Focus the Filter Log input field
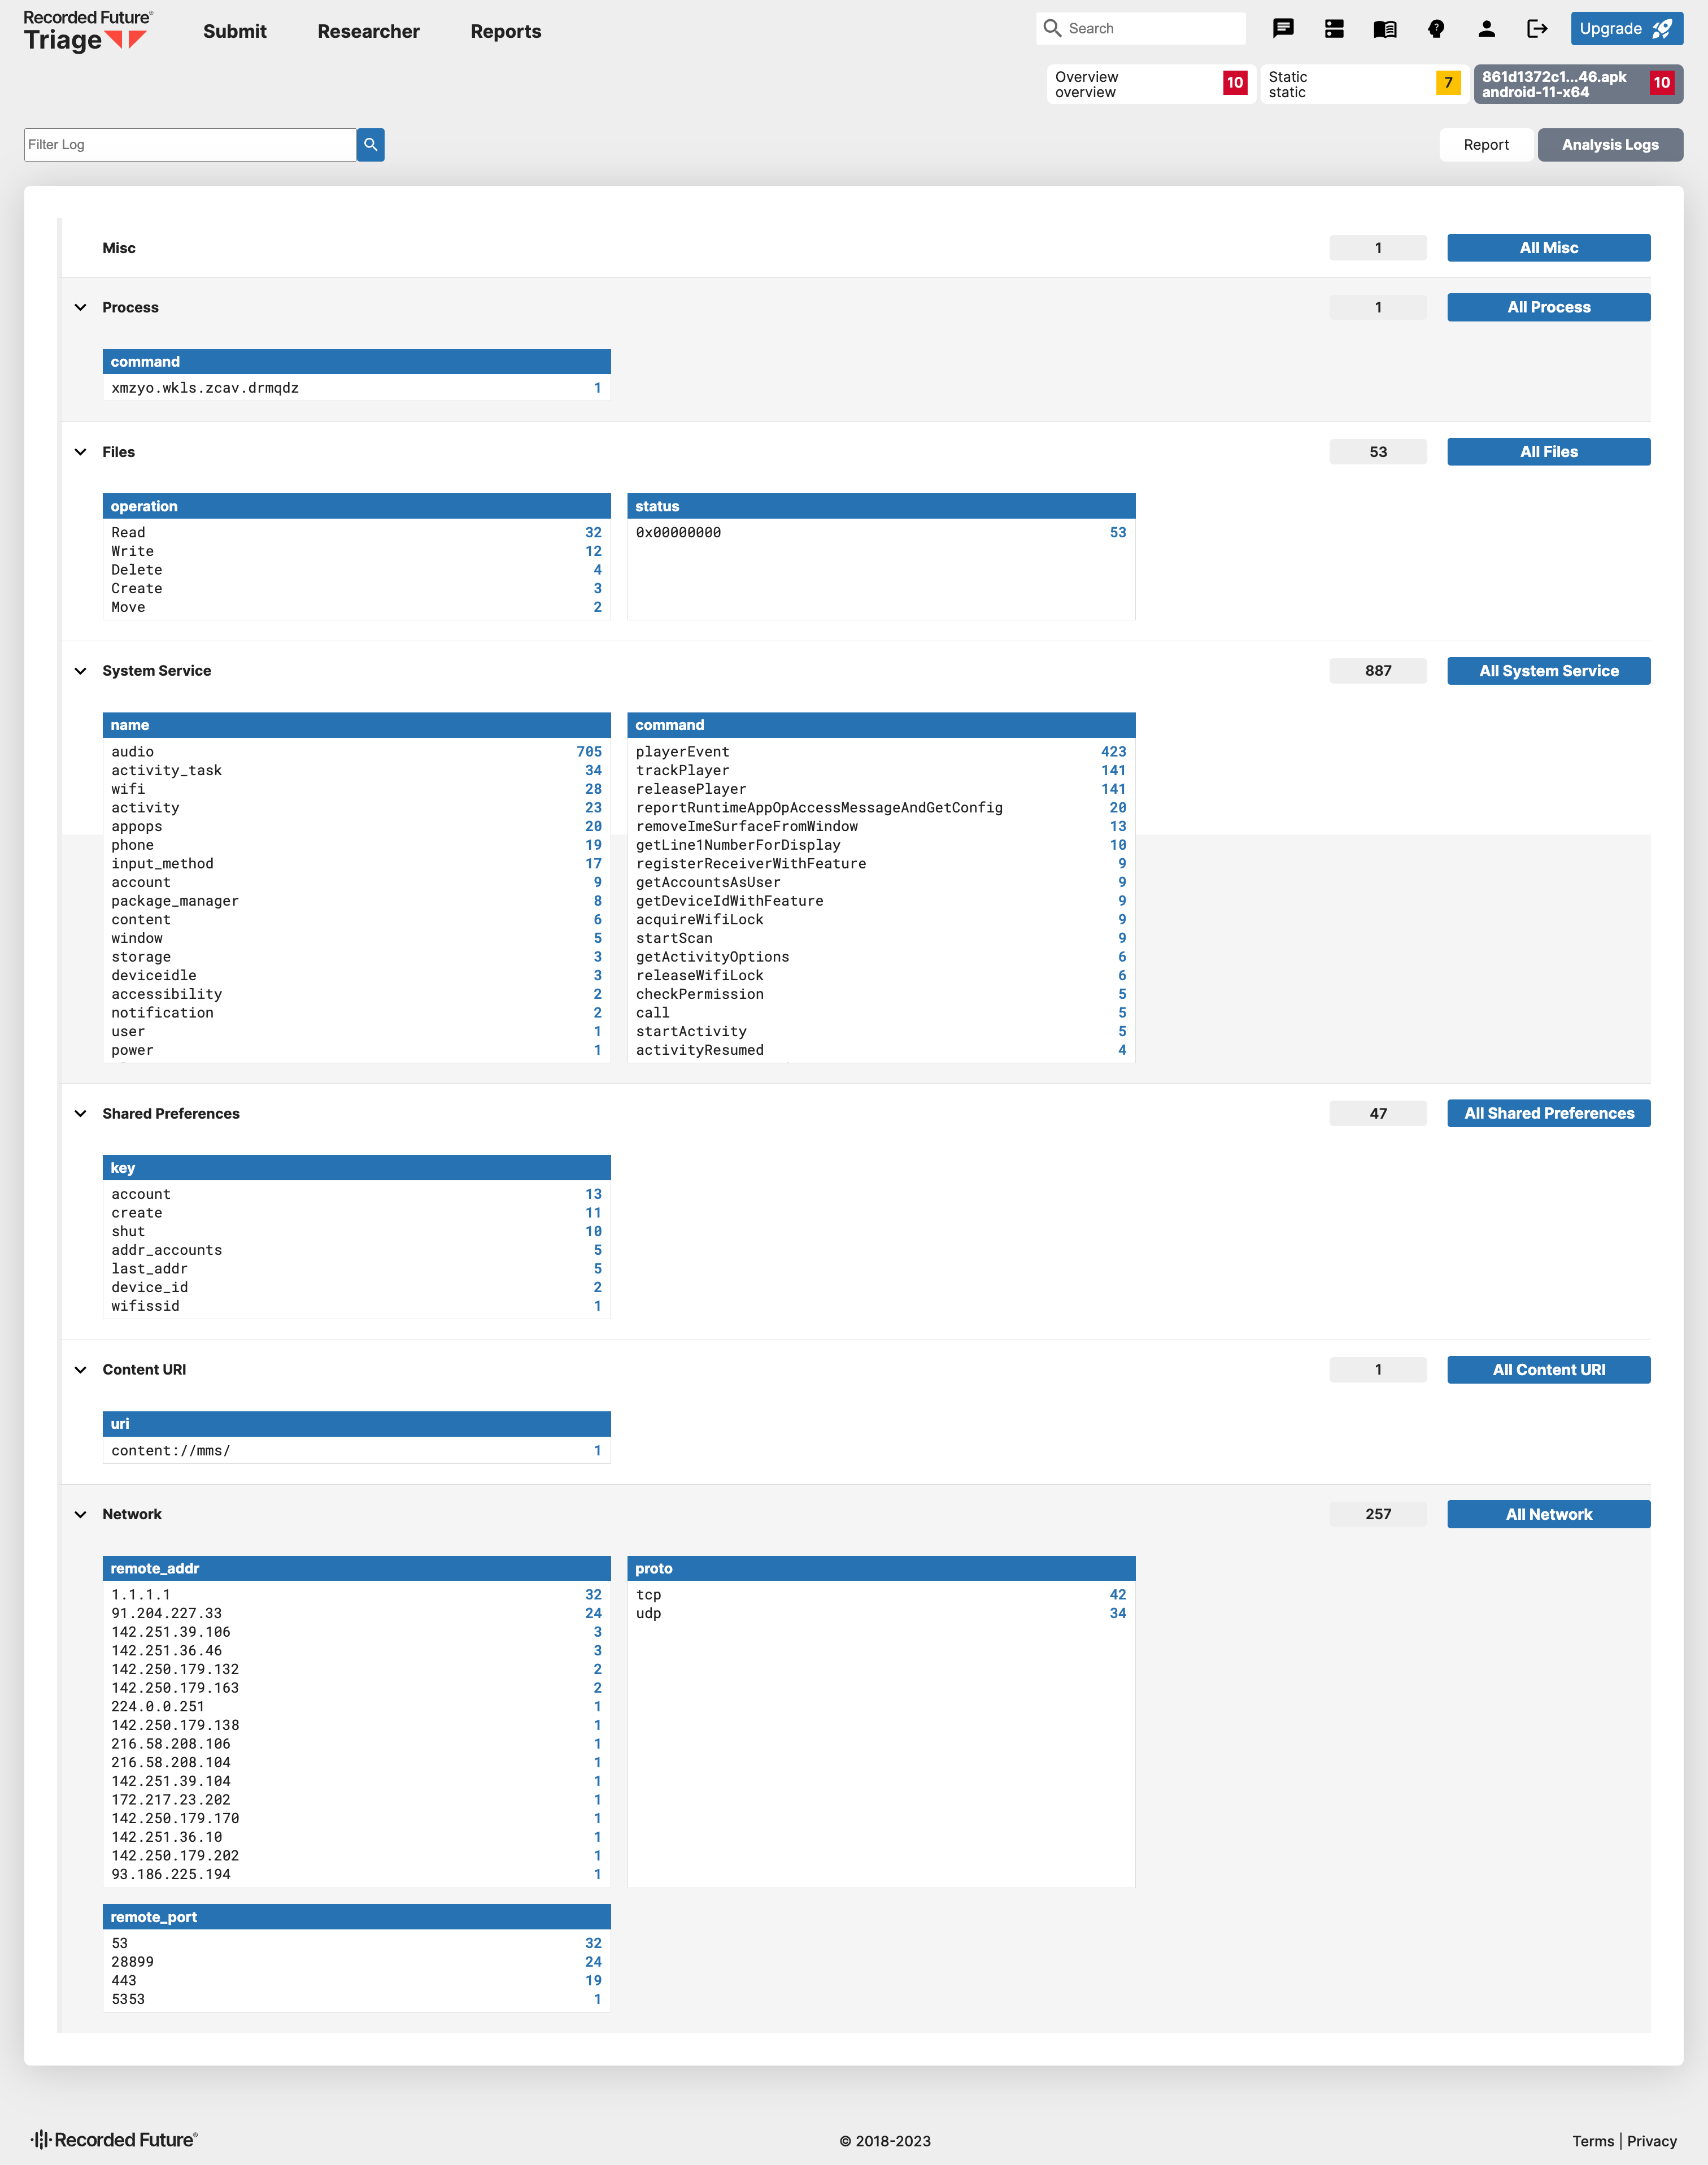Image resolution: width=1708 pixels, height=2165 pixels. click(190, 145)
